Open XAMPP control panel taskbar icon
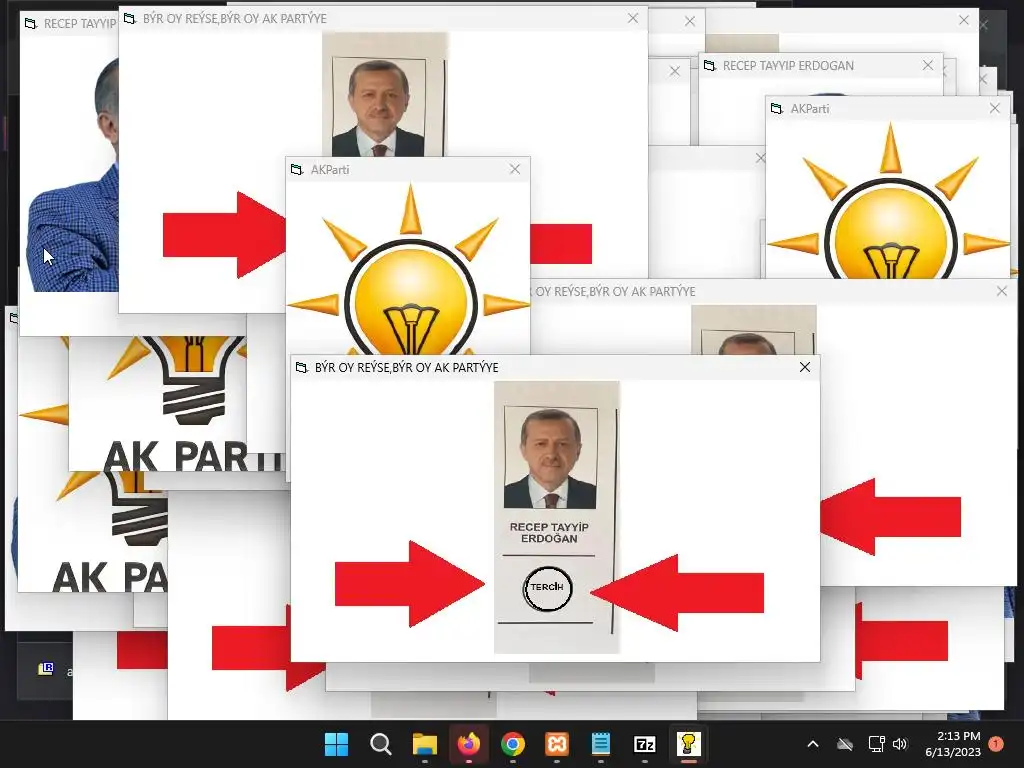The width and height of the screenshot is (1024, 768). (x=556, y=744)
